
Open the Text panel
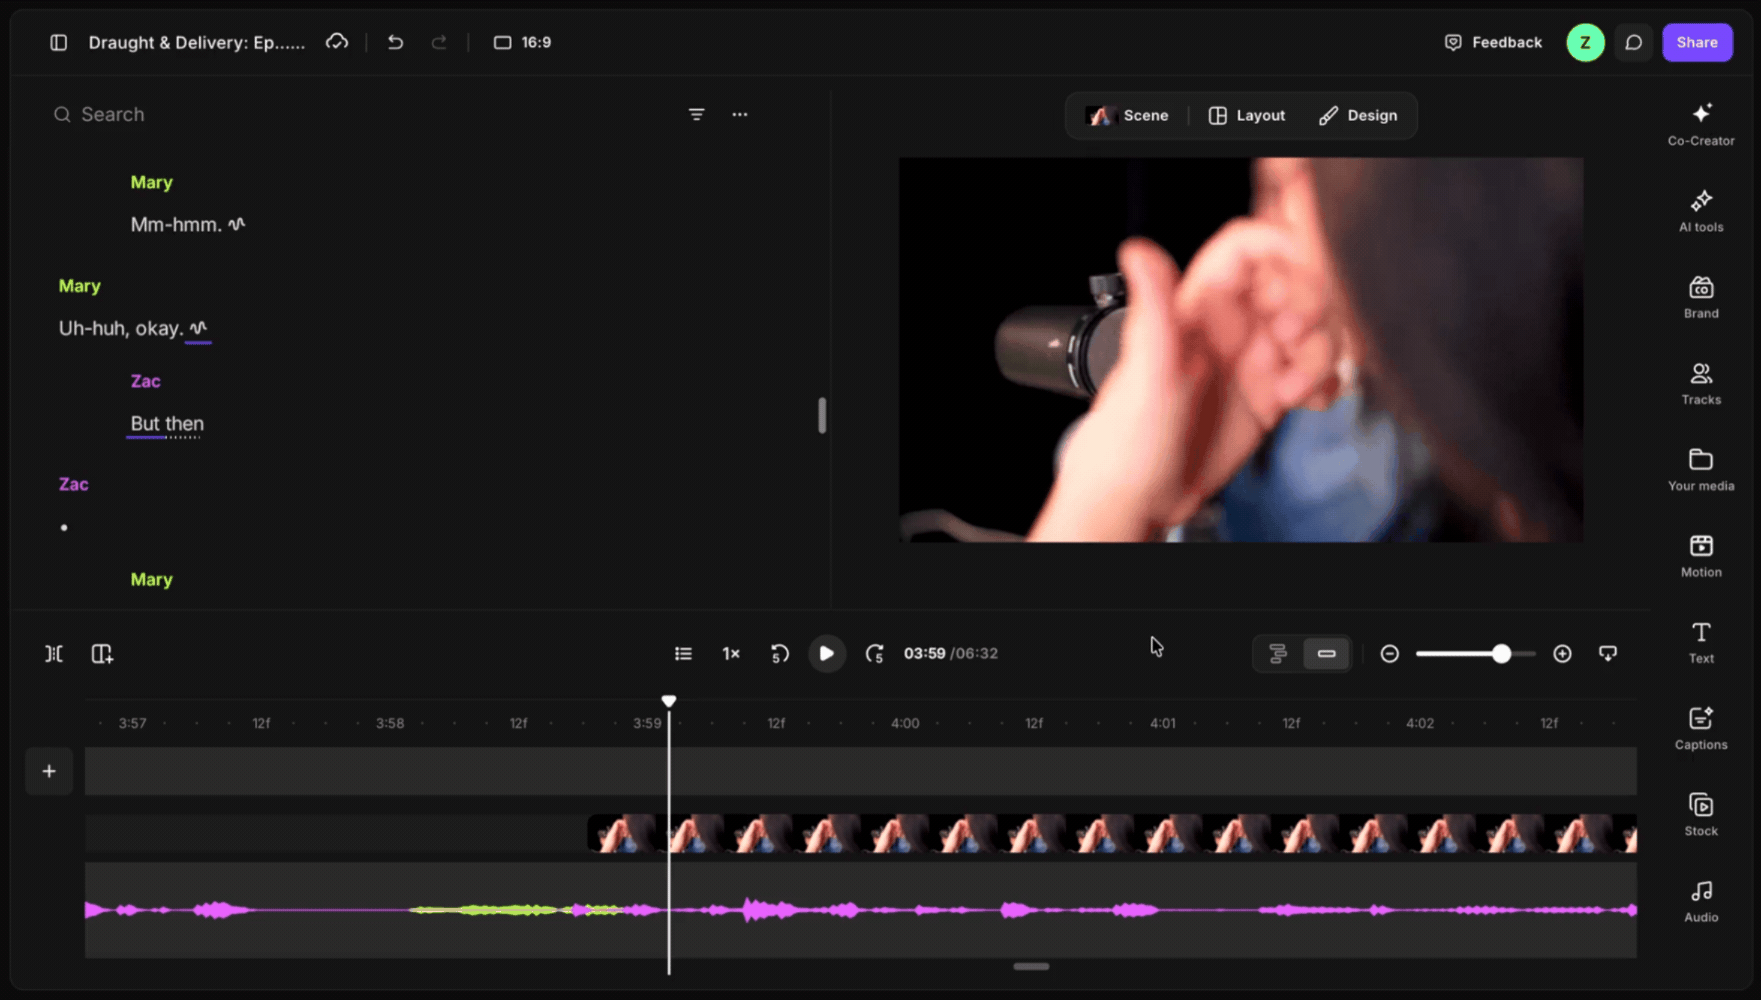(x=1701, y=642)
